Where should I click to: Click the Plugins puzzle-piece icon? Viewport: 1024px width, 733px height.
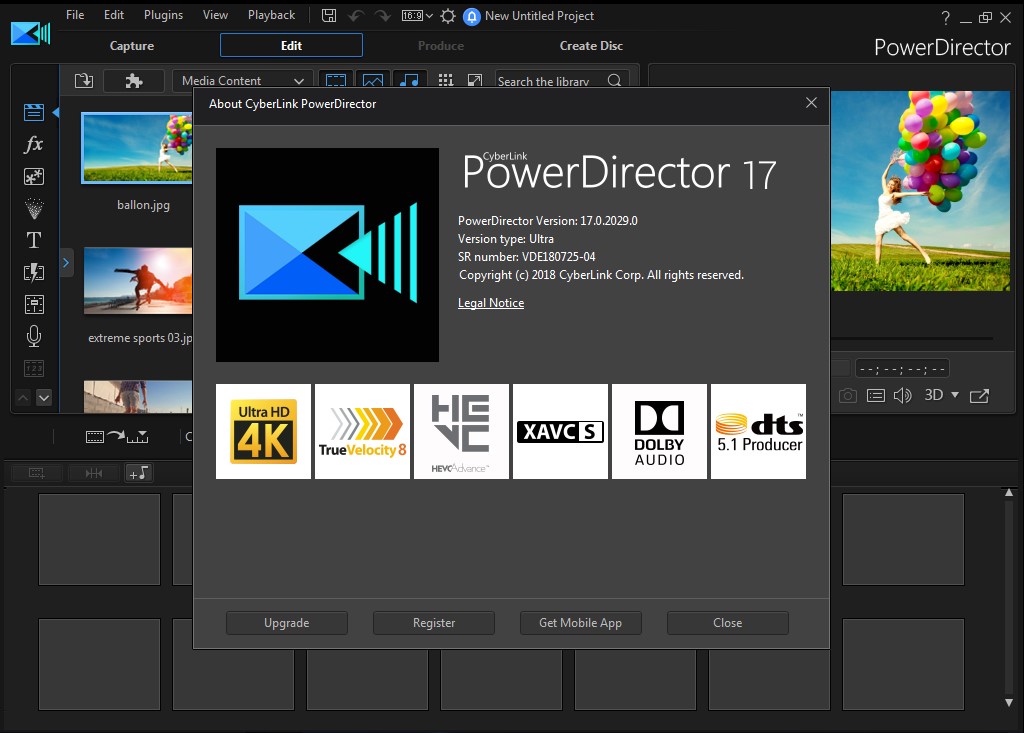click(134, 80)
